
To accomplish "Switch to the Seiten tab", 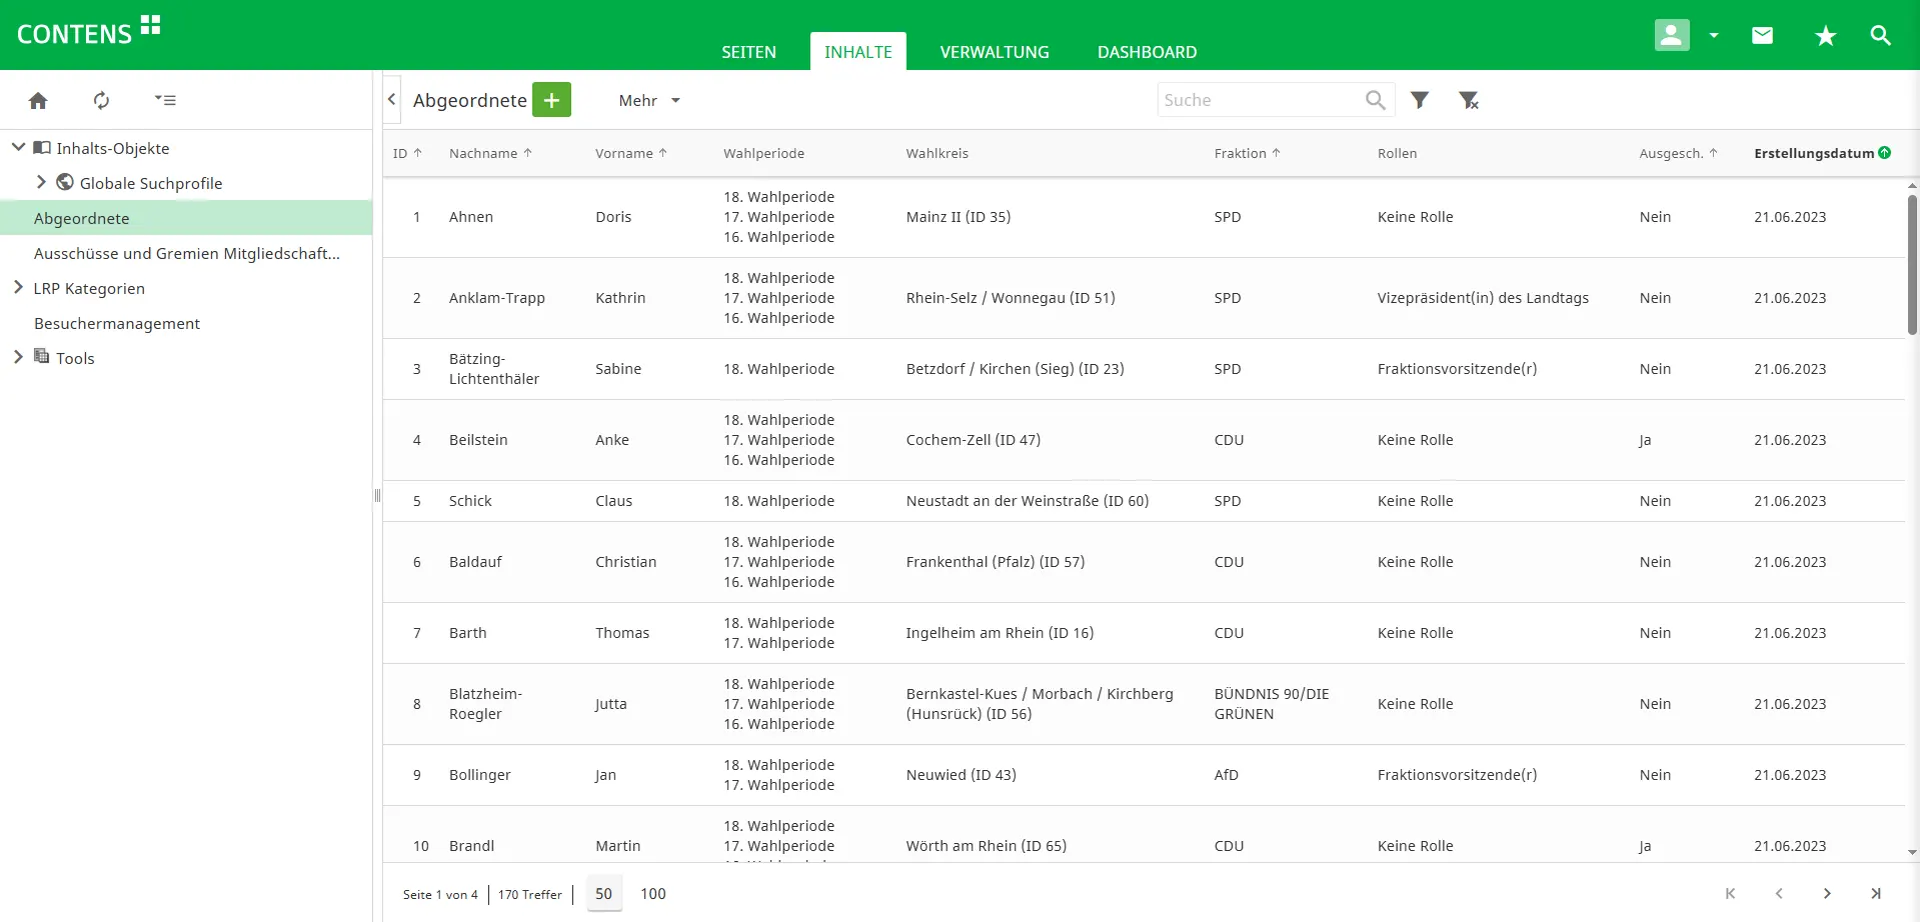I will [x=748, y=52].
